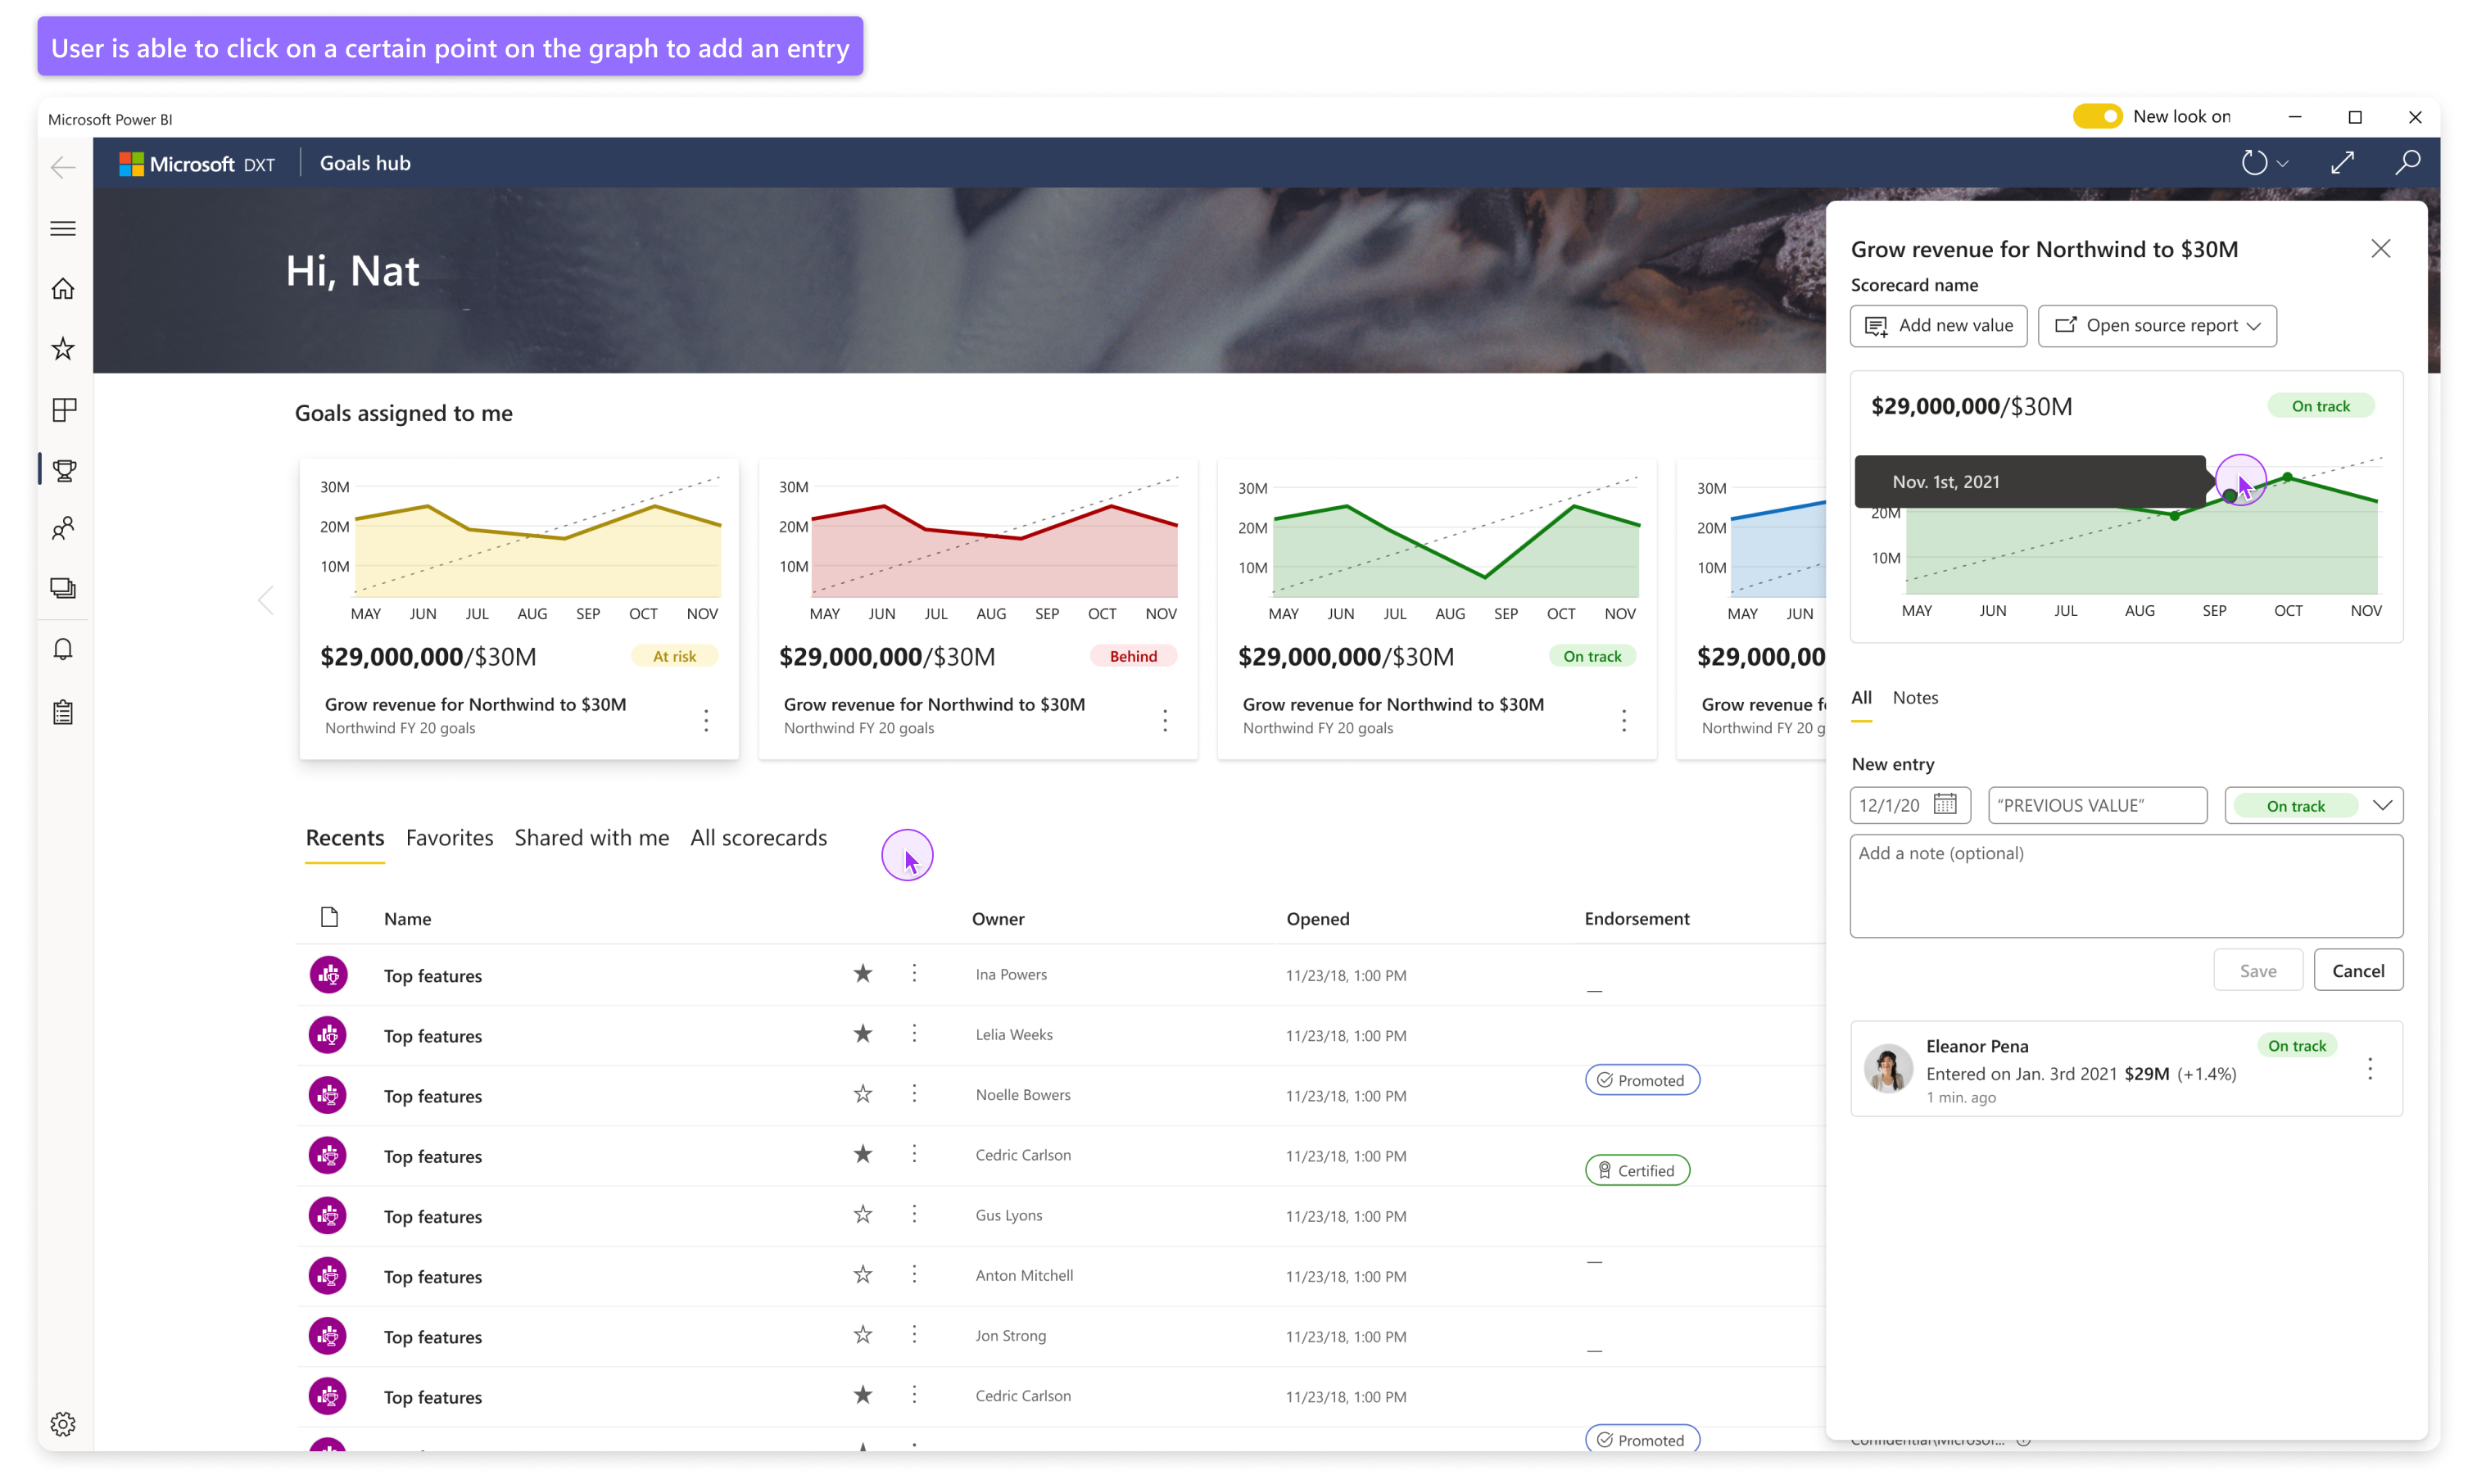Click the Save button
Screen dimensions: 2477x1484
(x=2257, y=970)
